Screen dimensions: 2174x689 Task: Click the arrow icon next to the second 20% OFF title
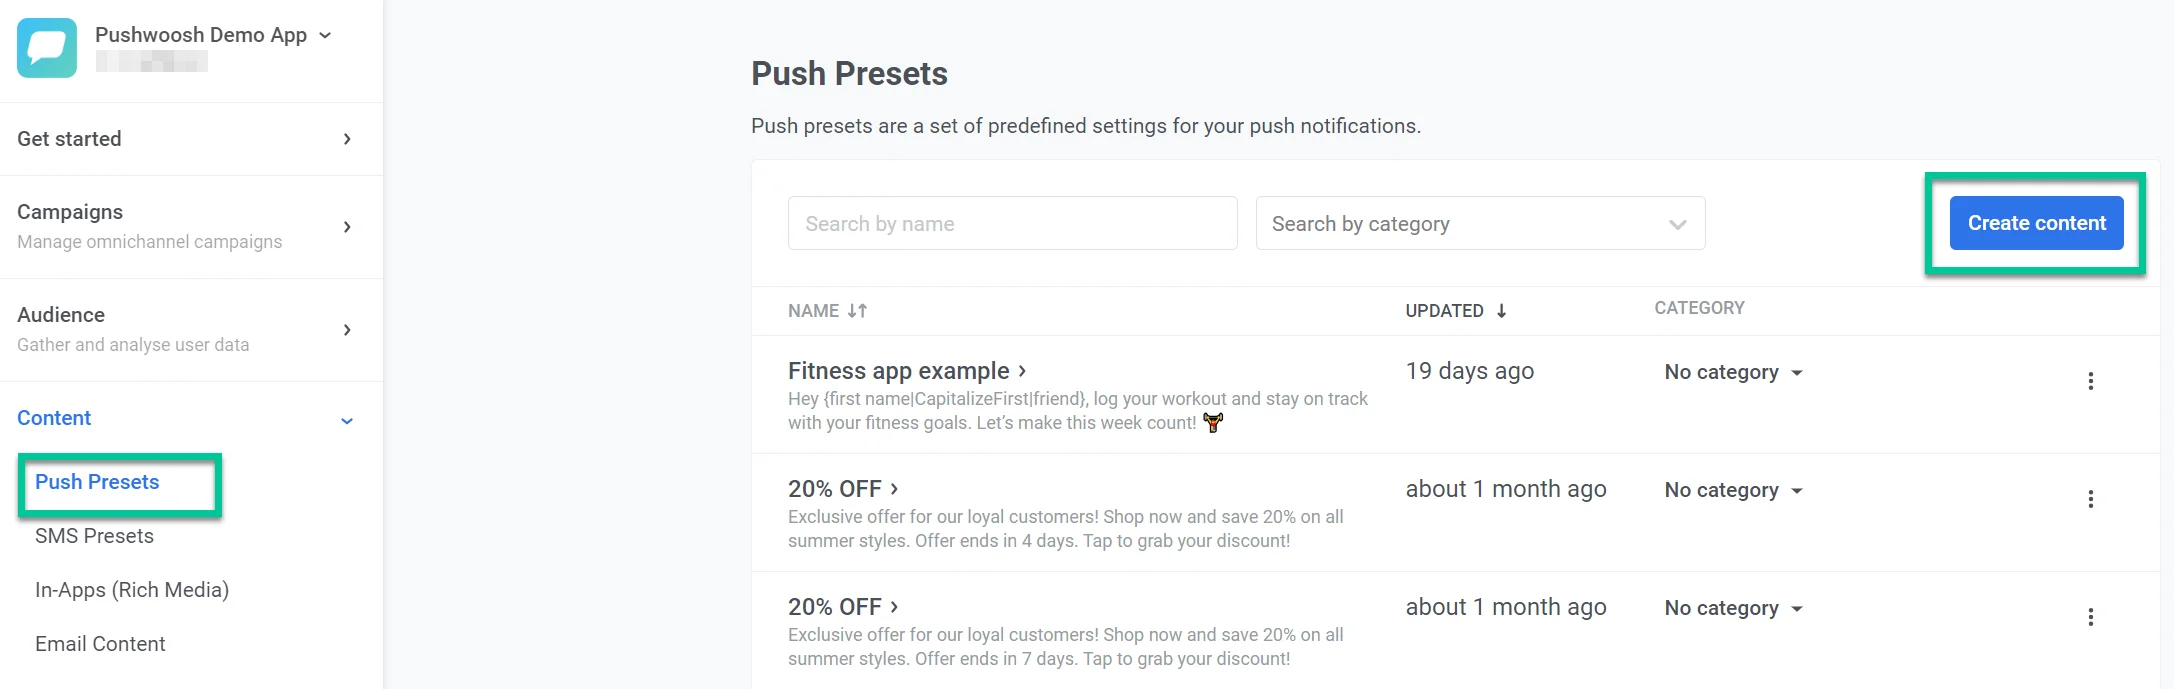pyautogui.click(x=895, y=606)
